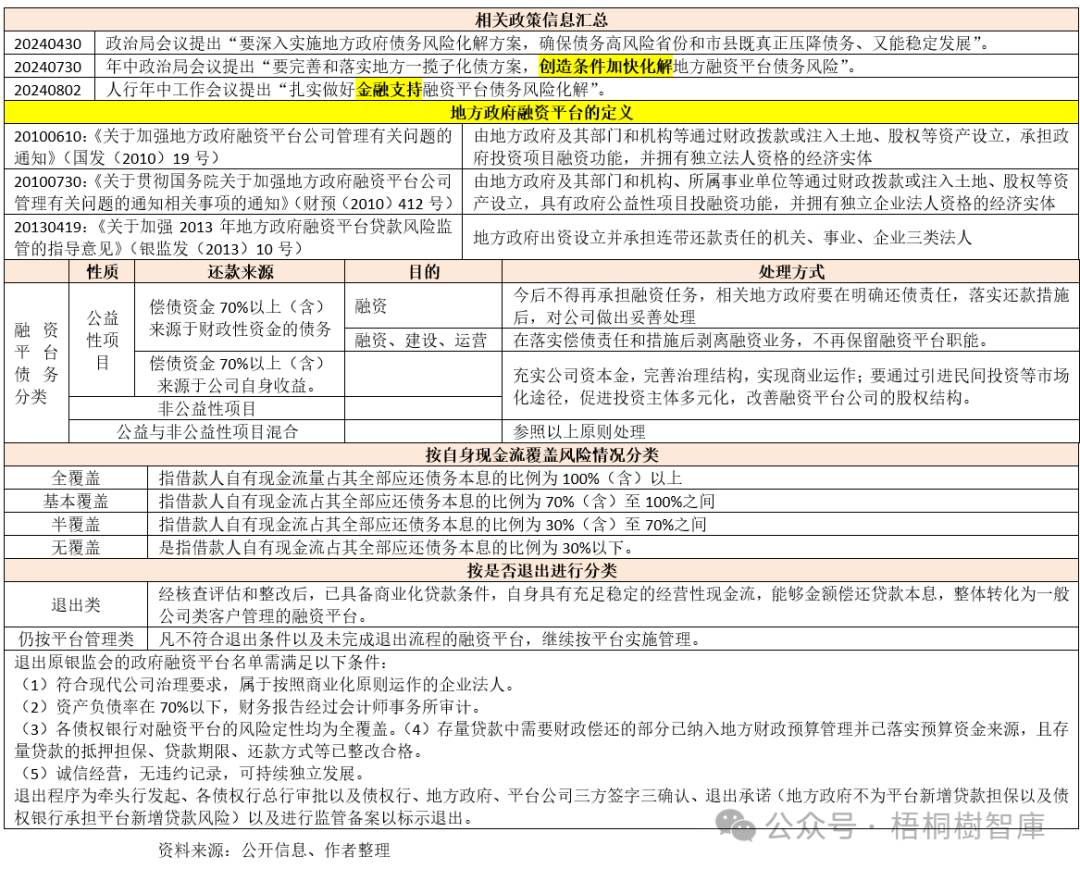Click the paragraph starting '退出程序为牵头行发起'
This screenshot has height=869, width=1080.
tap(541, 807)
